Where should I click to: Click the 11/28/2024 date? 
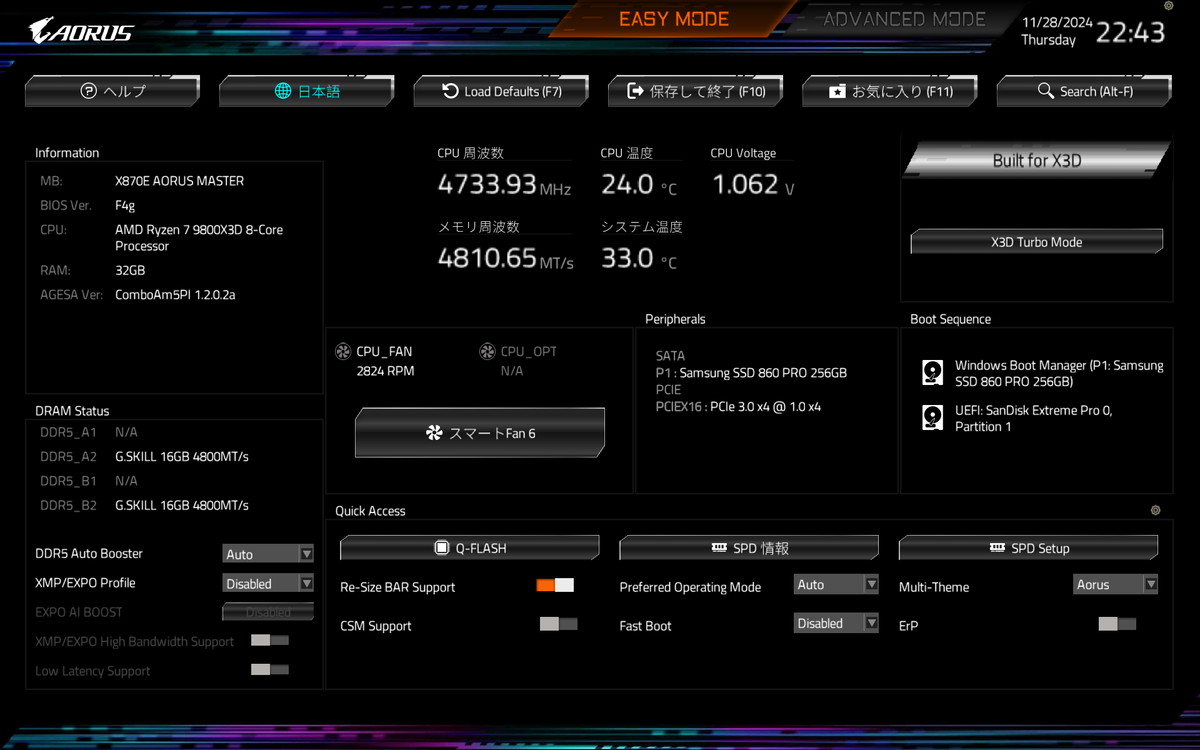[1055, 21]
